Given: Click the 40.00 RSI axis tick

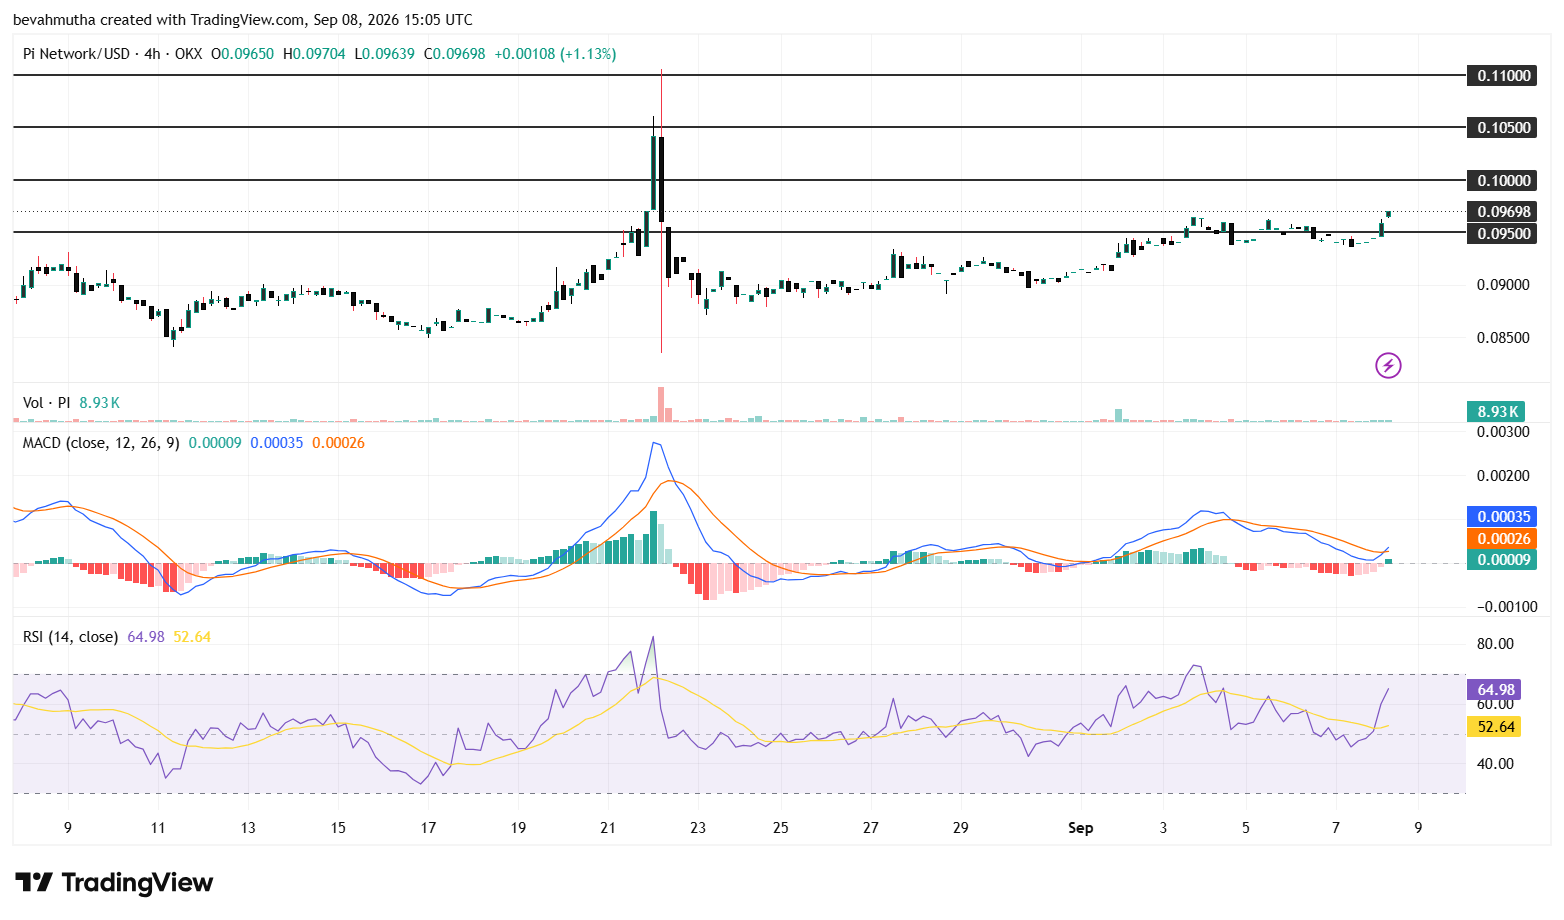Looking at the screenshot, I should 1495,763.
